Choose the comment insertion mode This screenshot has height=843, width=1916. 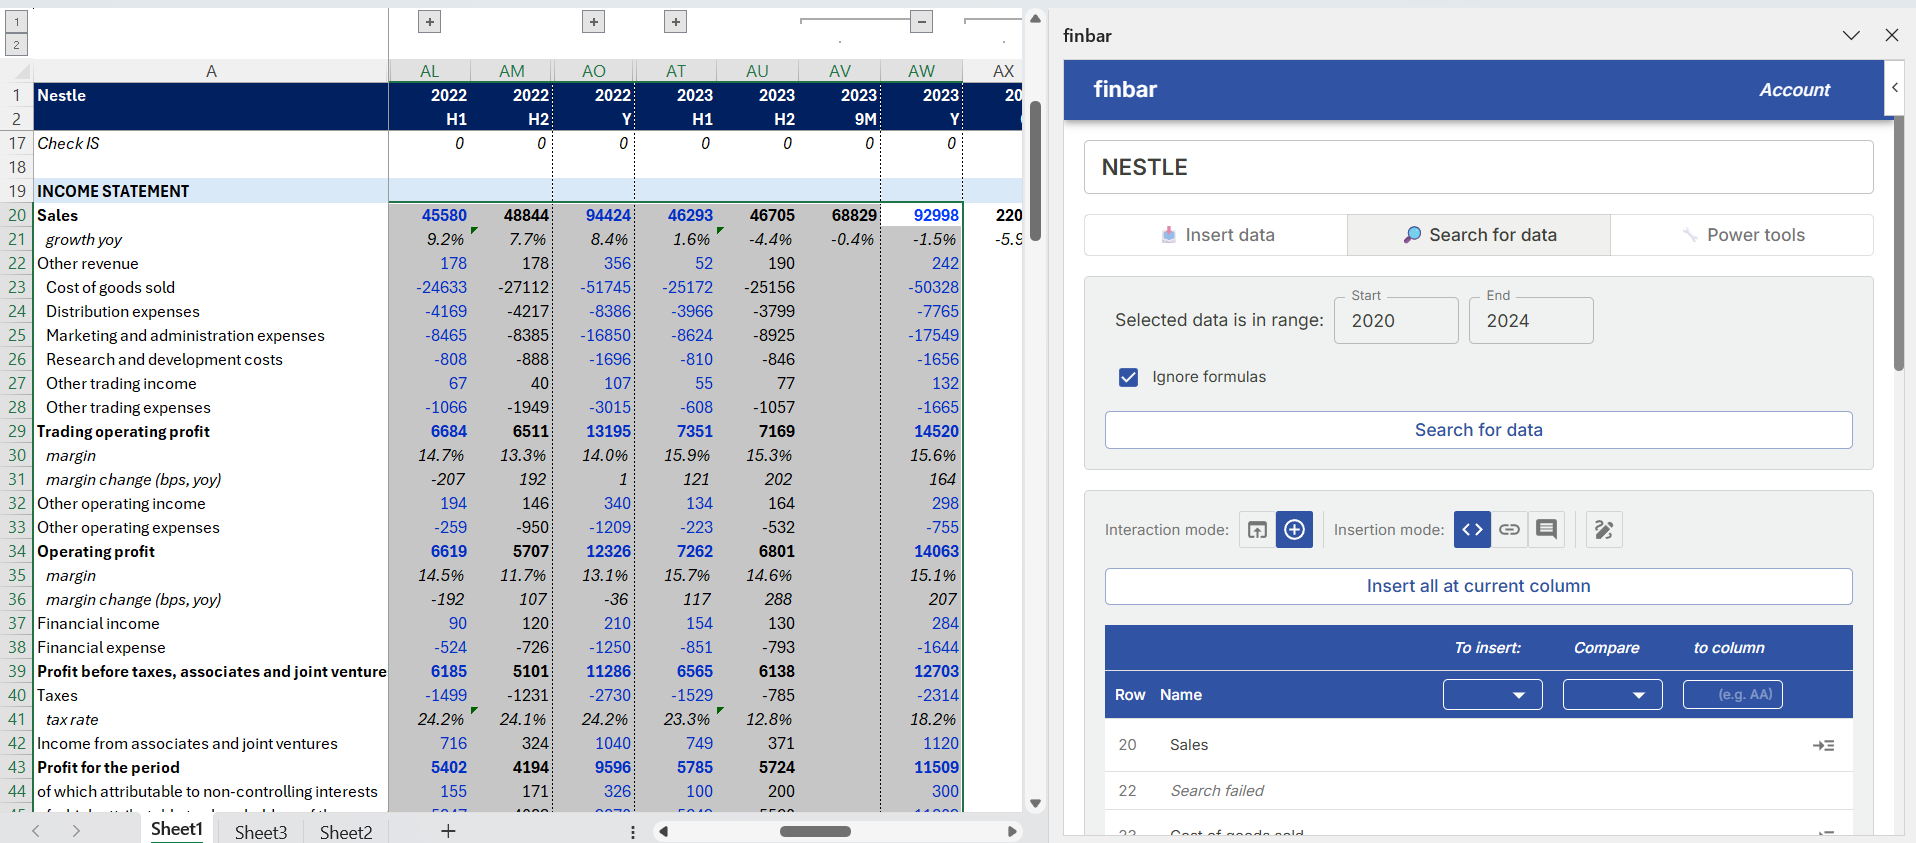tap(1546, 530)
